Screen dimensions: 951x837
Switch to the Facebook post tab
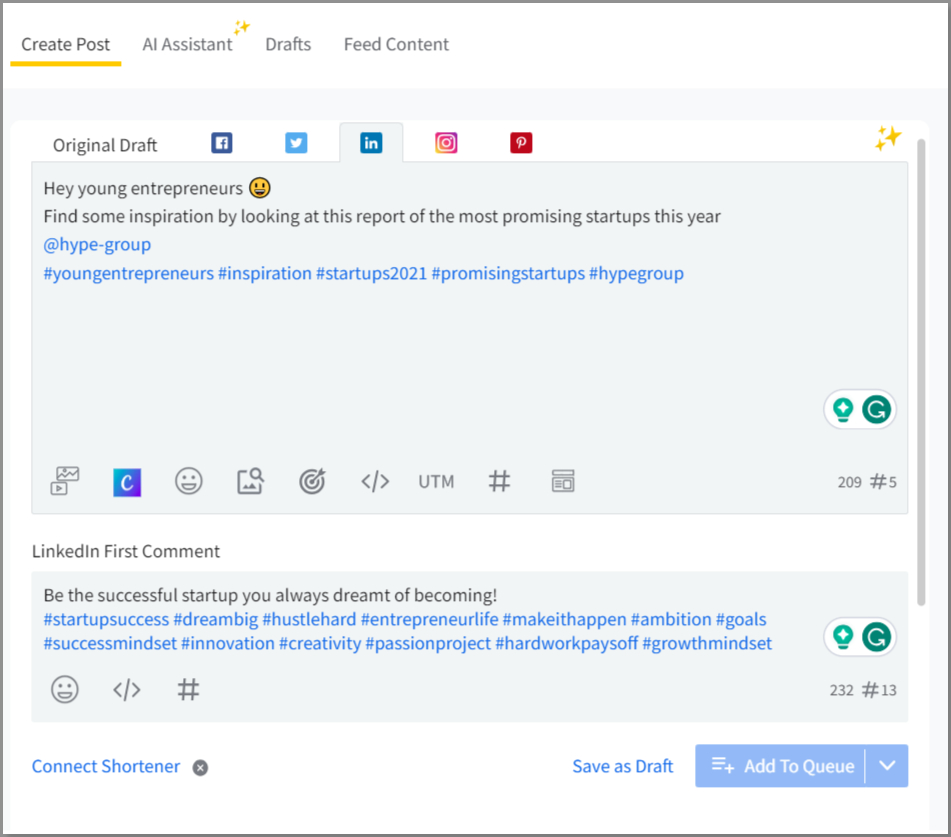click(x=222, y=143)
